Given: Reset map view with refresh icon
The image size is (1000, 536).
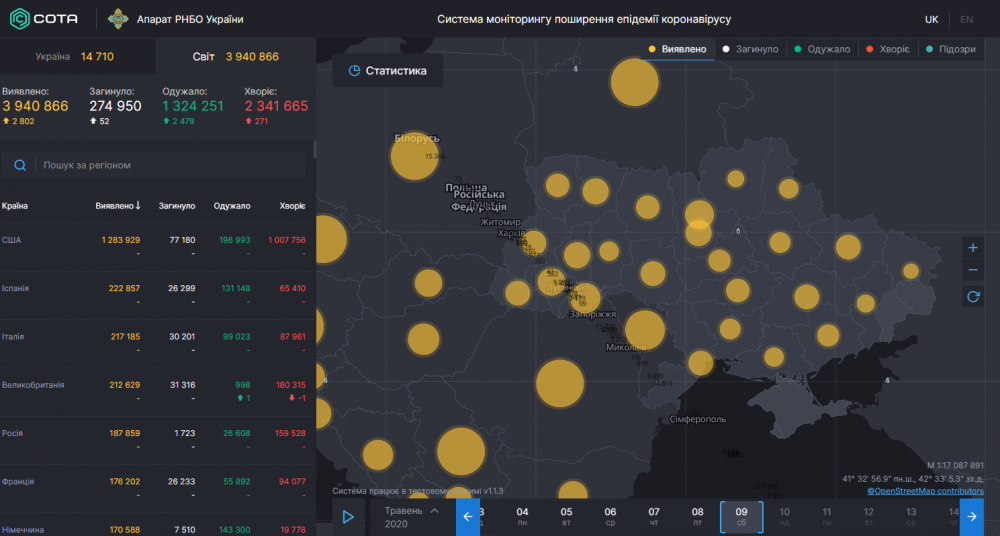Looking at the screenshot, I should tap(973, 296).
